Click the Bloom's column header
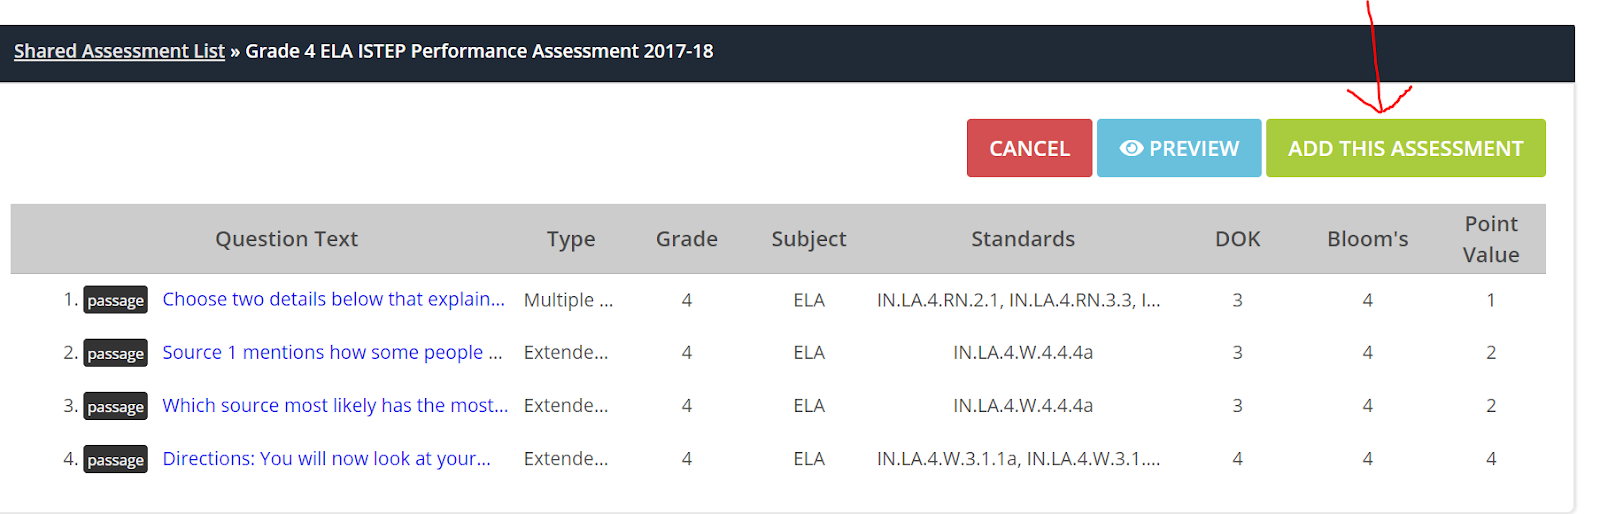The width and height of the screenshot is (1600, 514). coord(1367,239)
